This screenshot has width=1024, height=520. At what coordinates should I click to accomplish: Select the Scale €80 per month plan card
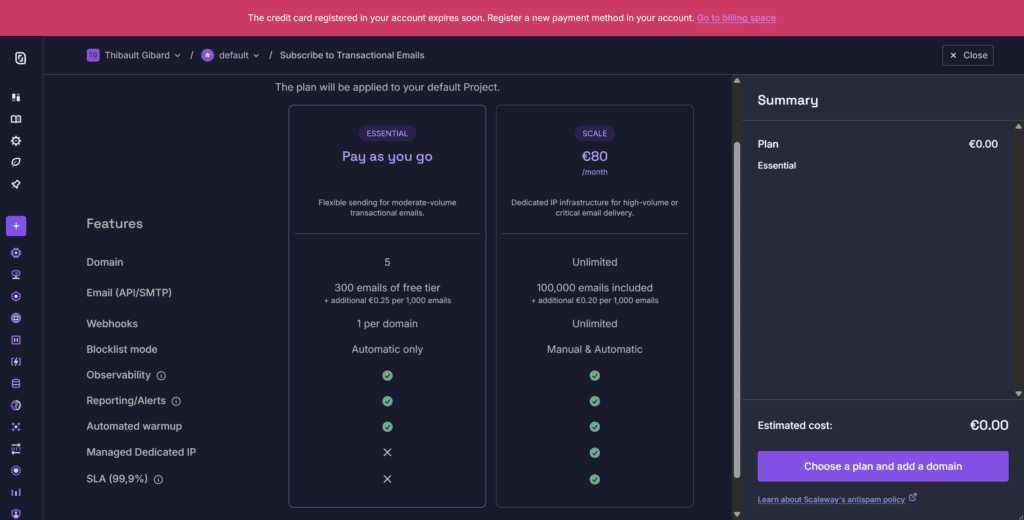point(594,306)
